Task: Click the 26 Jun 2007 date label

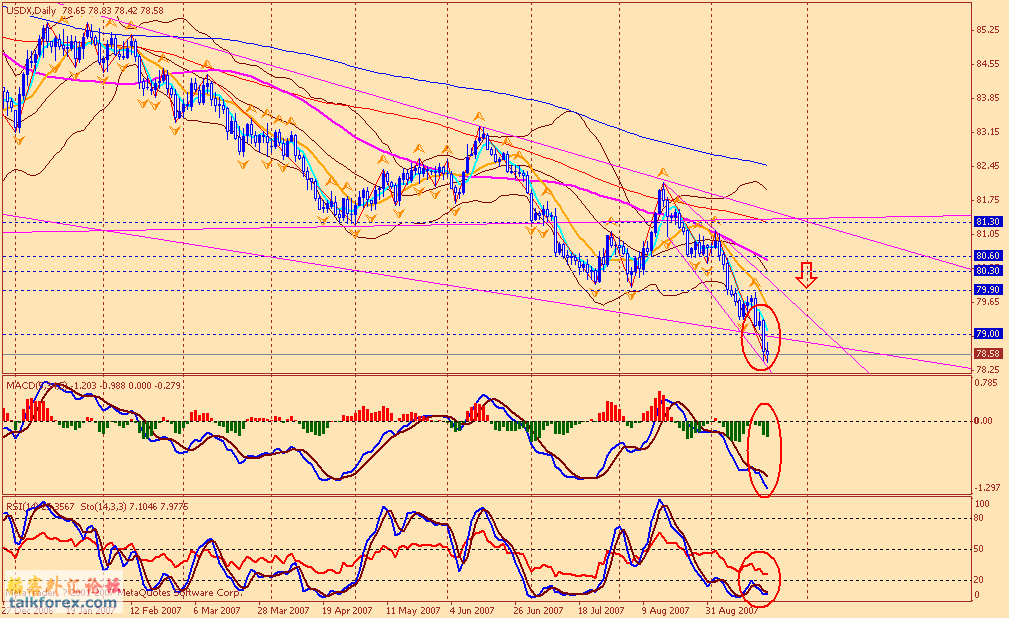Action: (x=540, y=611)
